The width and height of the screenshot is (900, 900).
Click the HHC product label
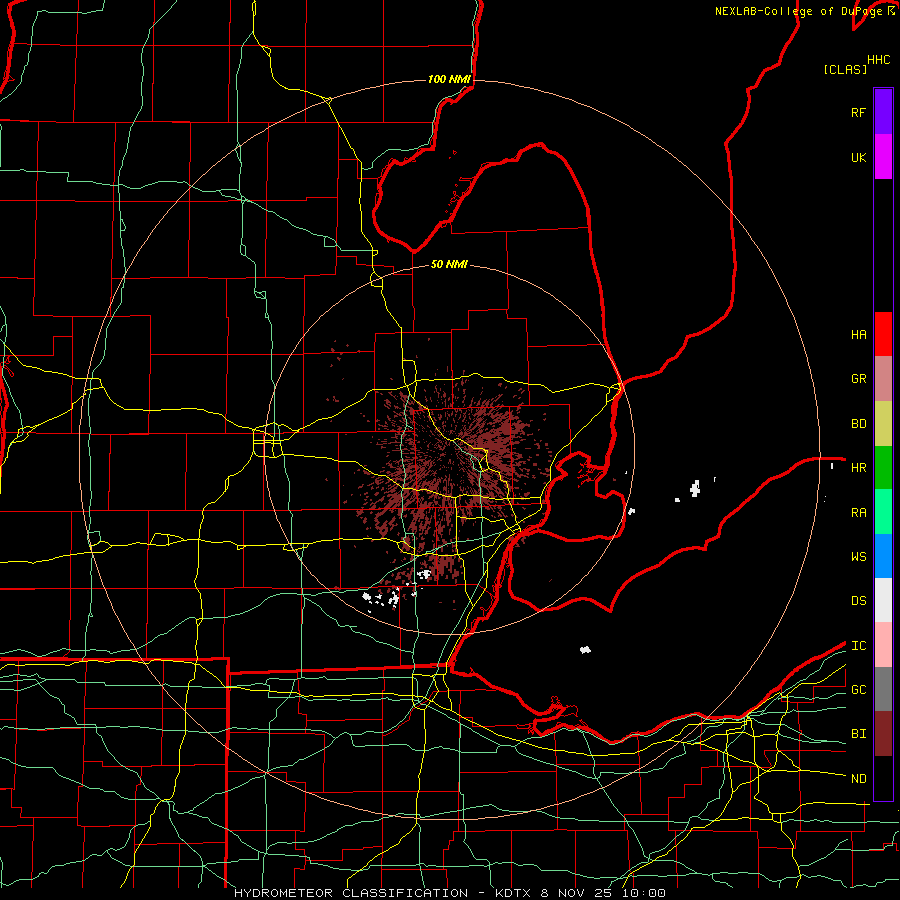(879, 60)
